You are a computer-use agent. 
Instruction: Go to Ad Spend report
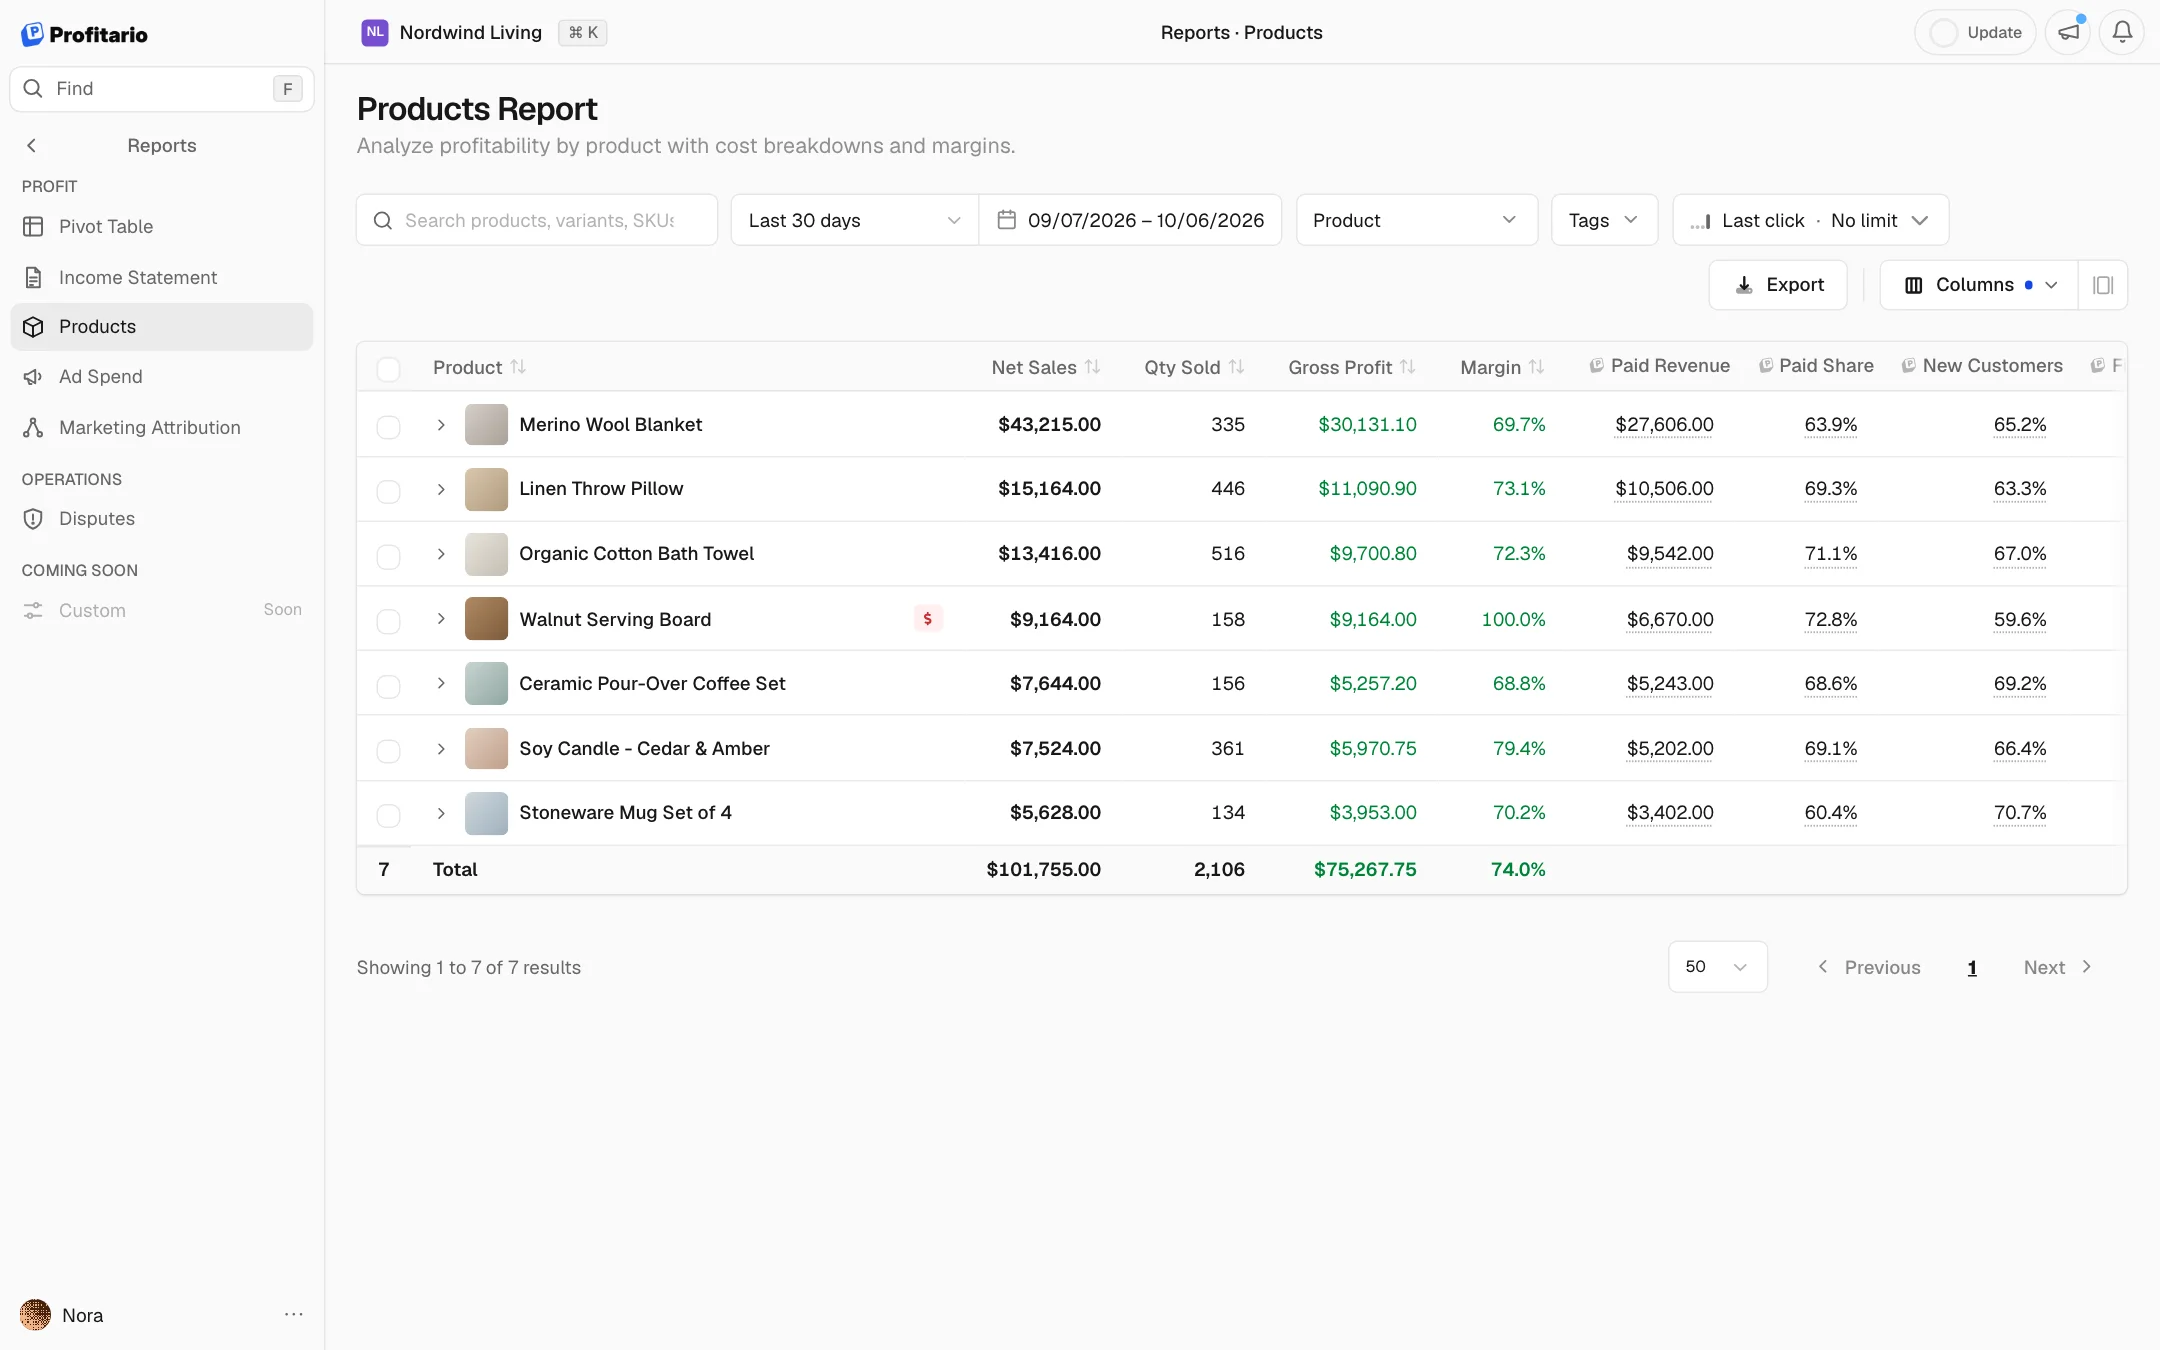(x=162, y=377)
